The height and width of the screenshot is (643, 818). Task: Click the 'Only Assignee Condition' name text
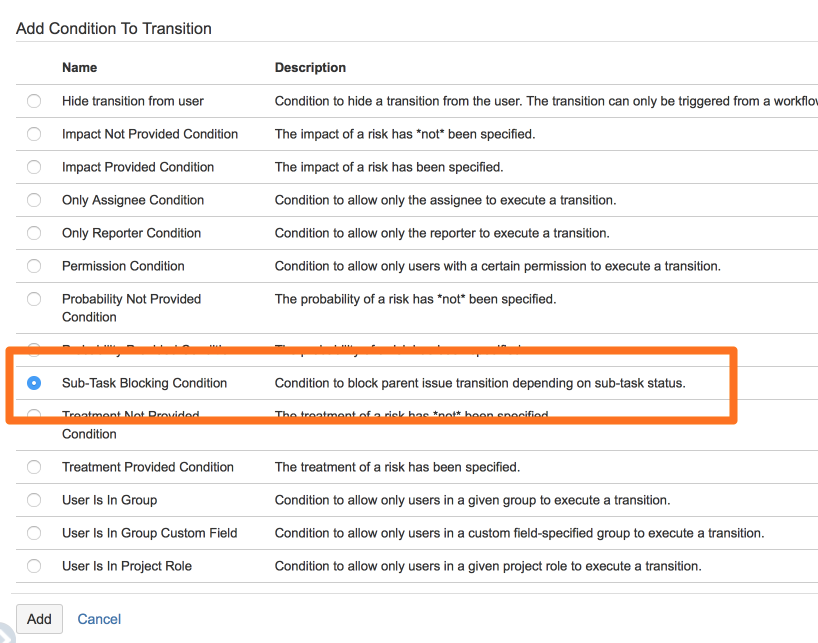(133, 200)
